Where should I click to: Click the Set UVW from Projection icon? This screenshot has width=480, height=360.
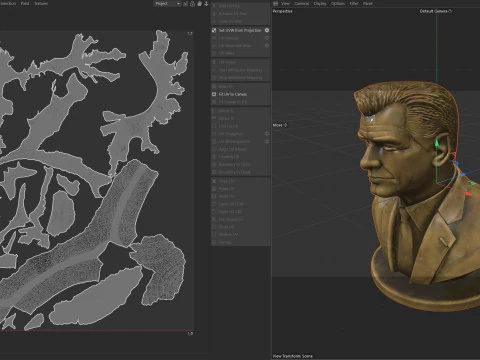(x=214, y=30)
